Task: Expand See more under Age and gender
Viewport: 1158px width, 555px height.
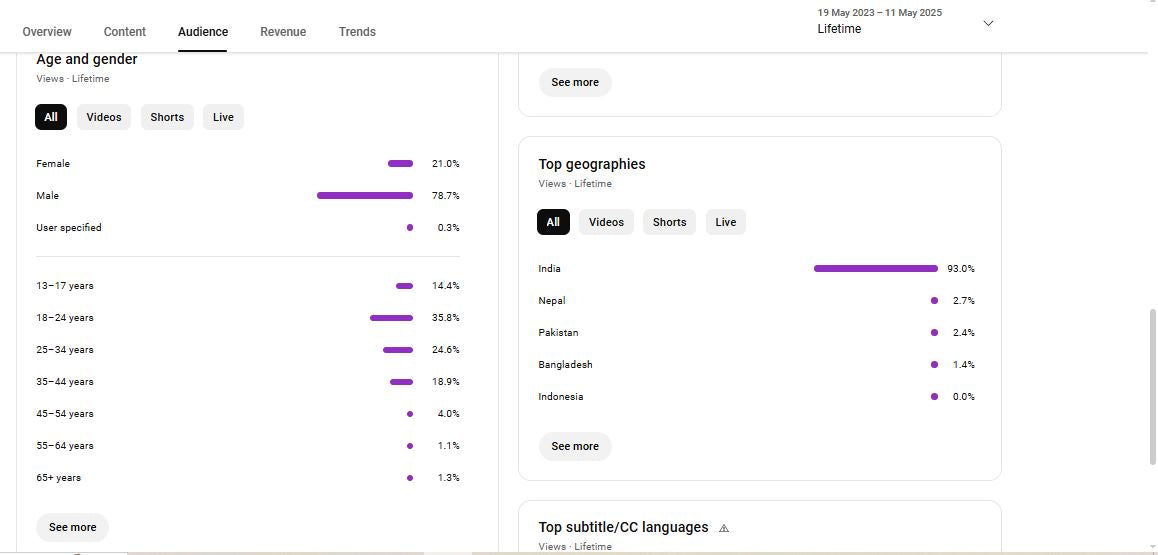Action: [x=73, y=527]
